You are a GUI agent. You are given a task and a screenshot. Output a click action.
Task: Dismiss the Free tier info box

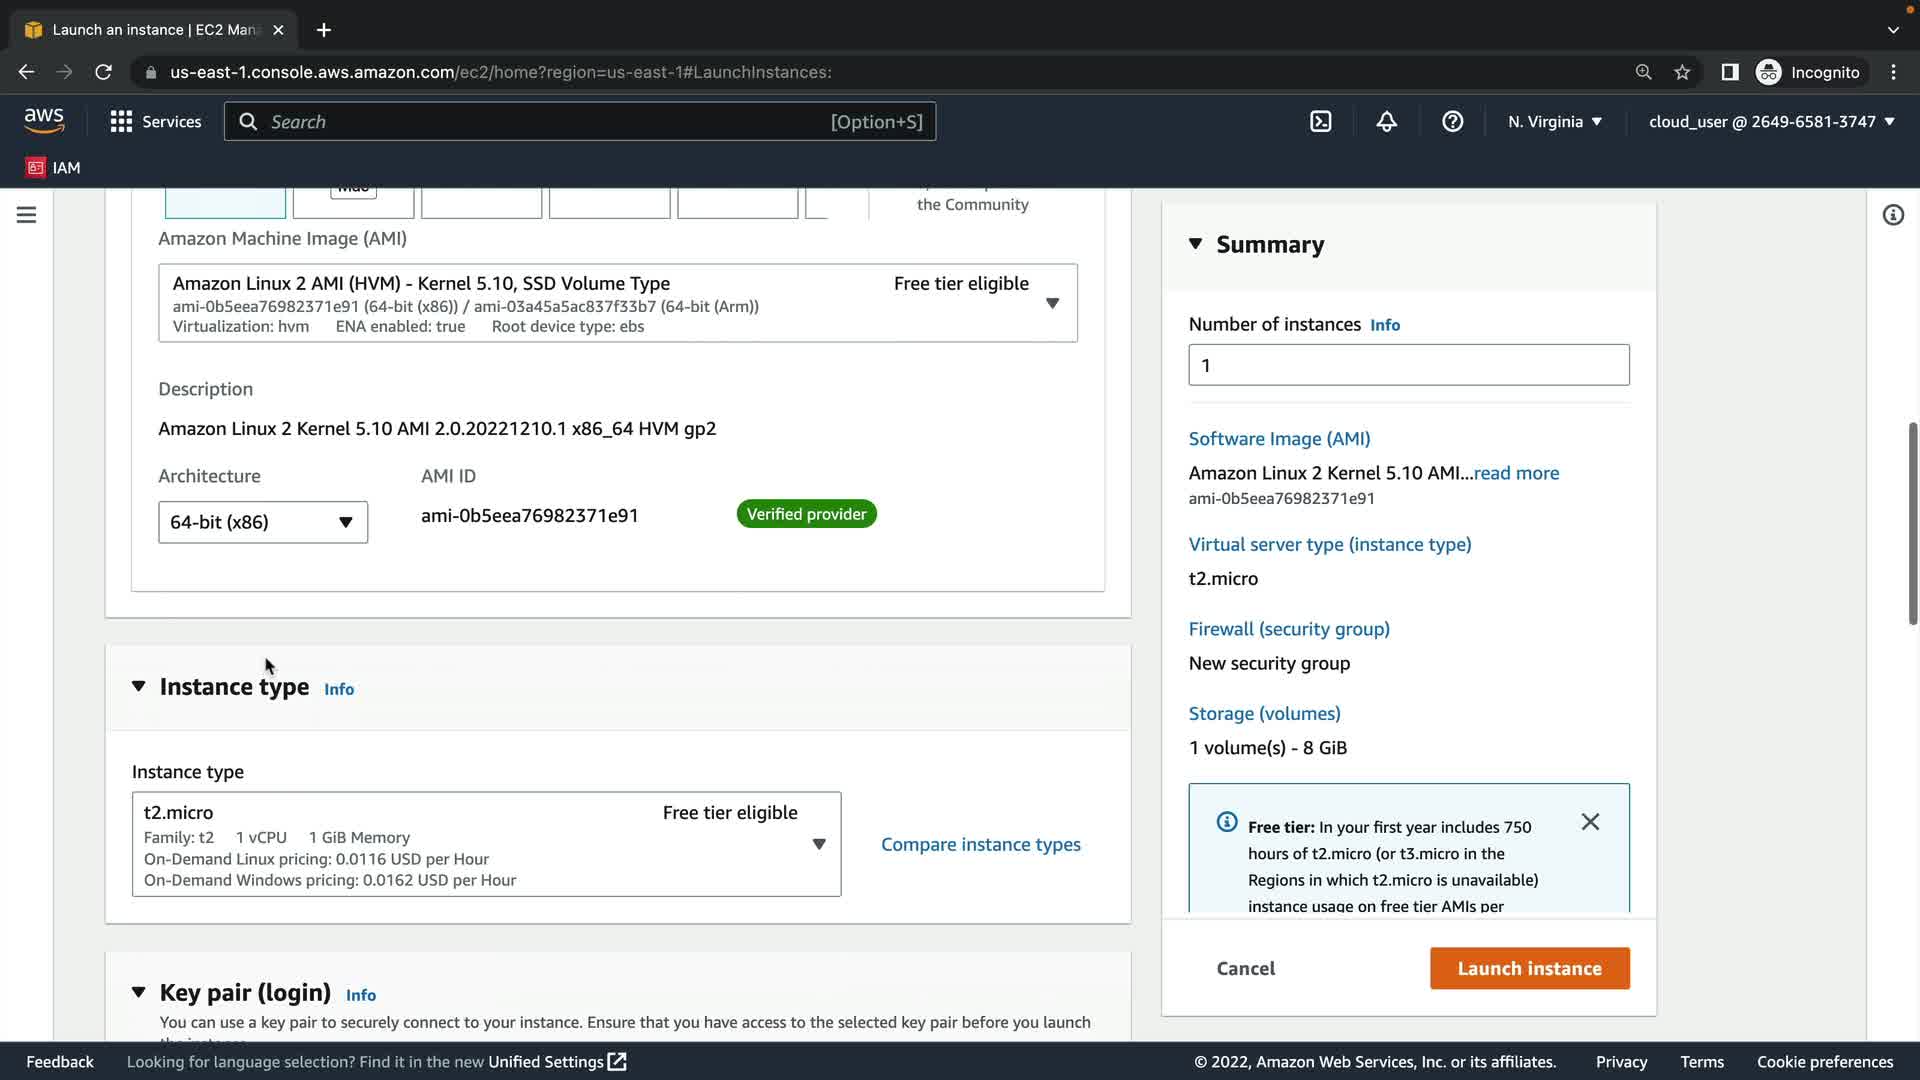[x=1590, y=822]
